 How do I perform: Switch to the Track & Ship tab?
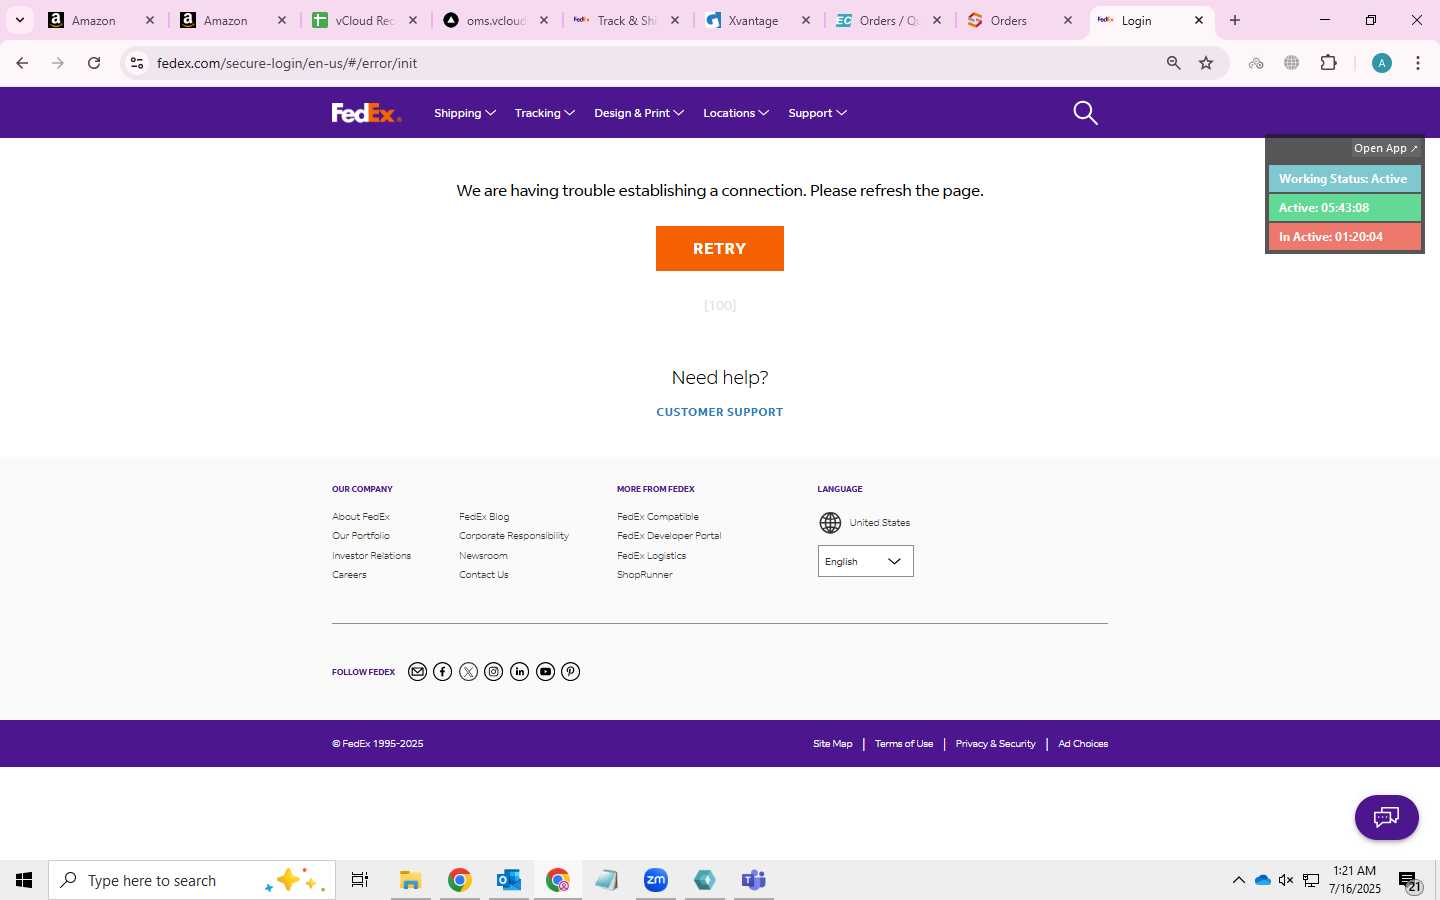pos(626,20)
